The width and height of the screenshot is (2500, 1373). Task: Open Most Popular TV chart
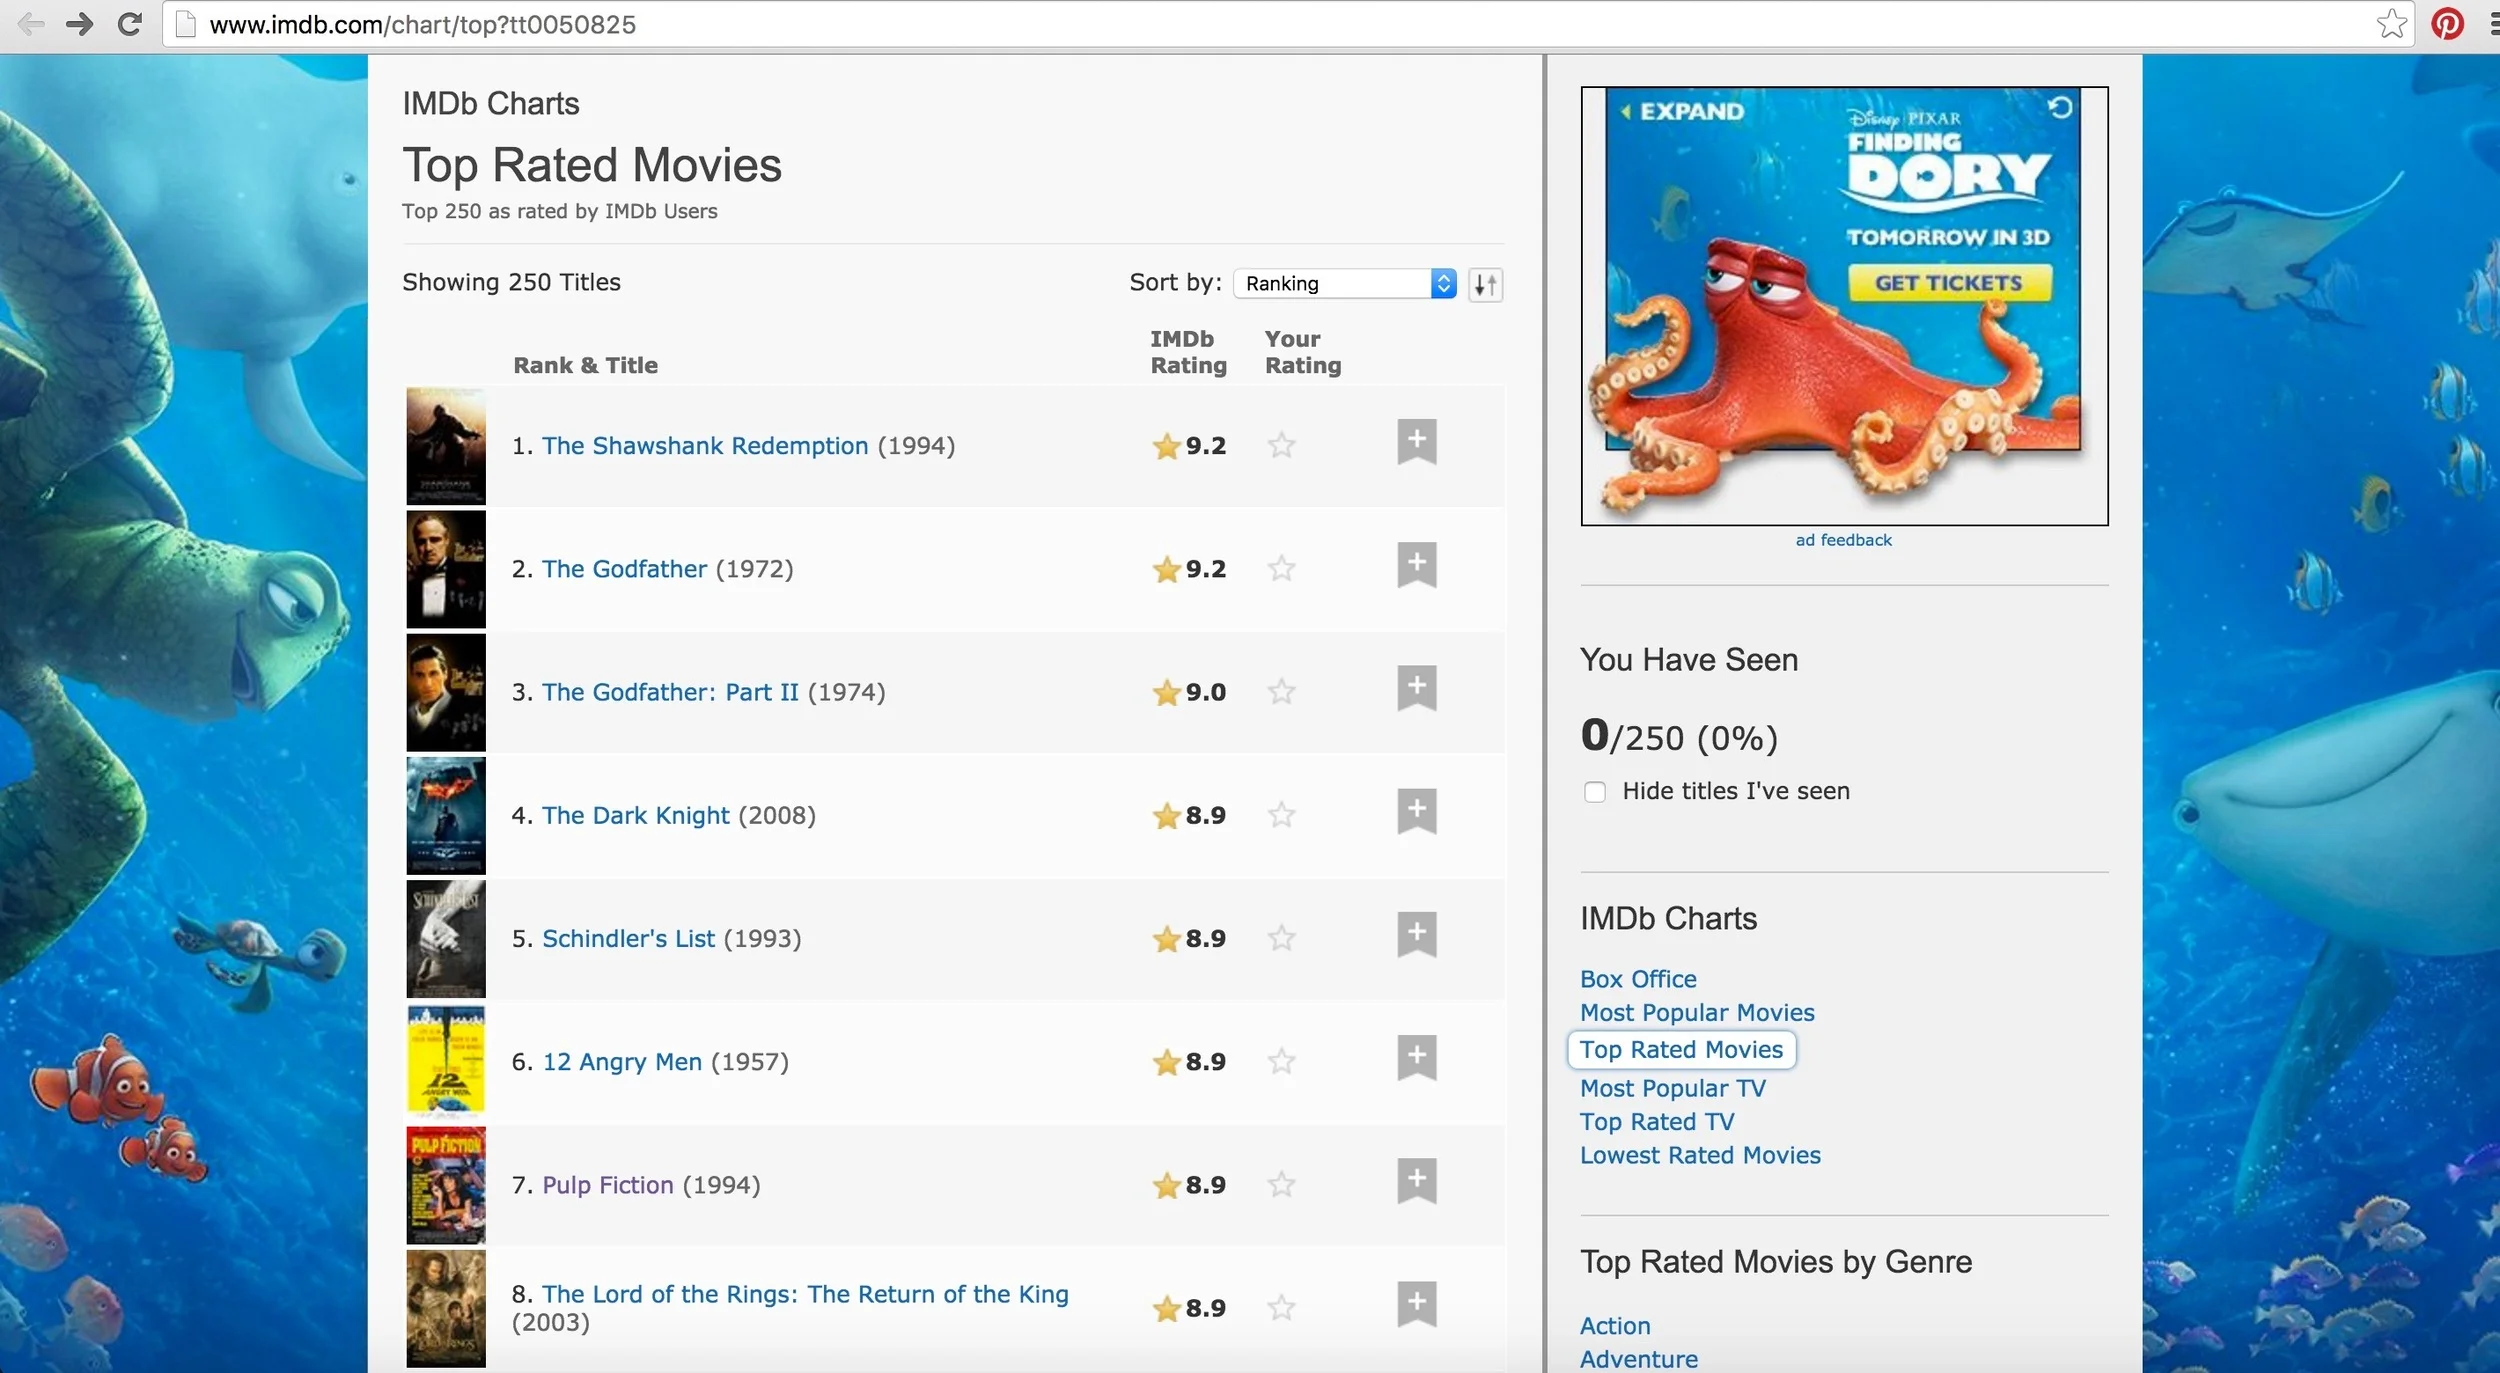[1673, 1088]
